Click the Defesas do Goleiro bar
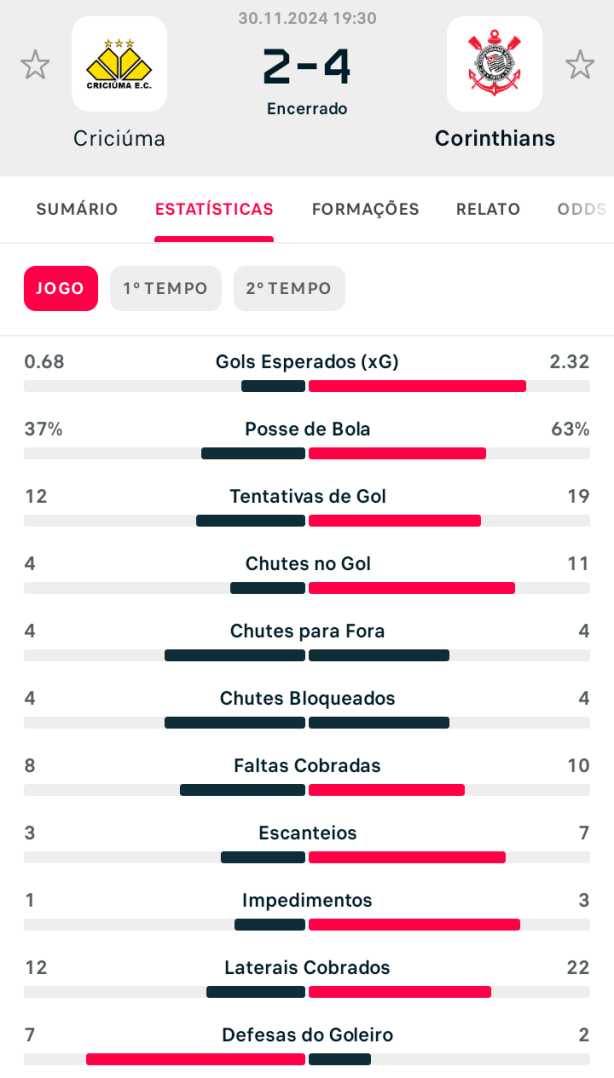Screen dimensions: 614x1078 [x=307, y=1059]
